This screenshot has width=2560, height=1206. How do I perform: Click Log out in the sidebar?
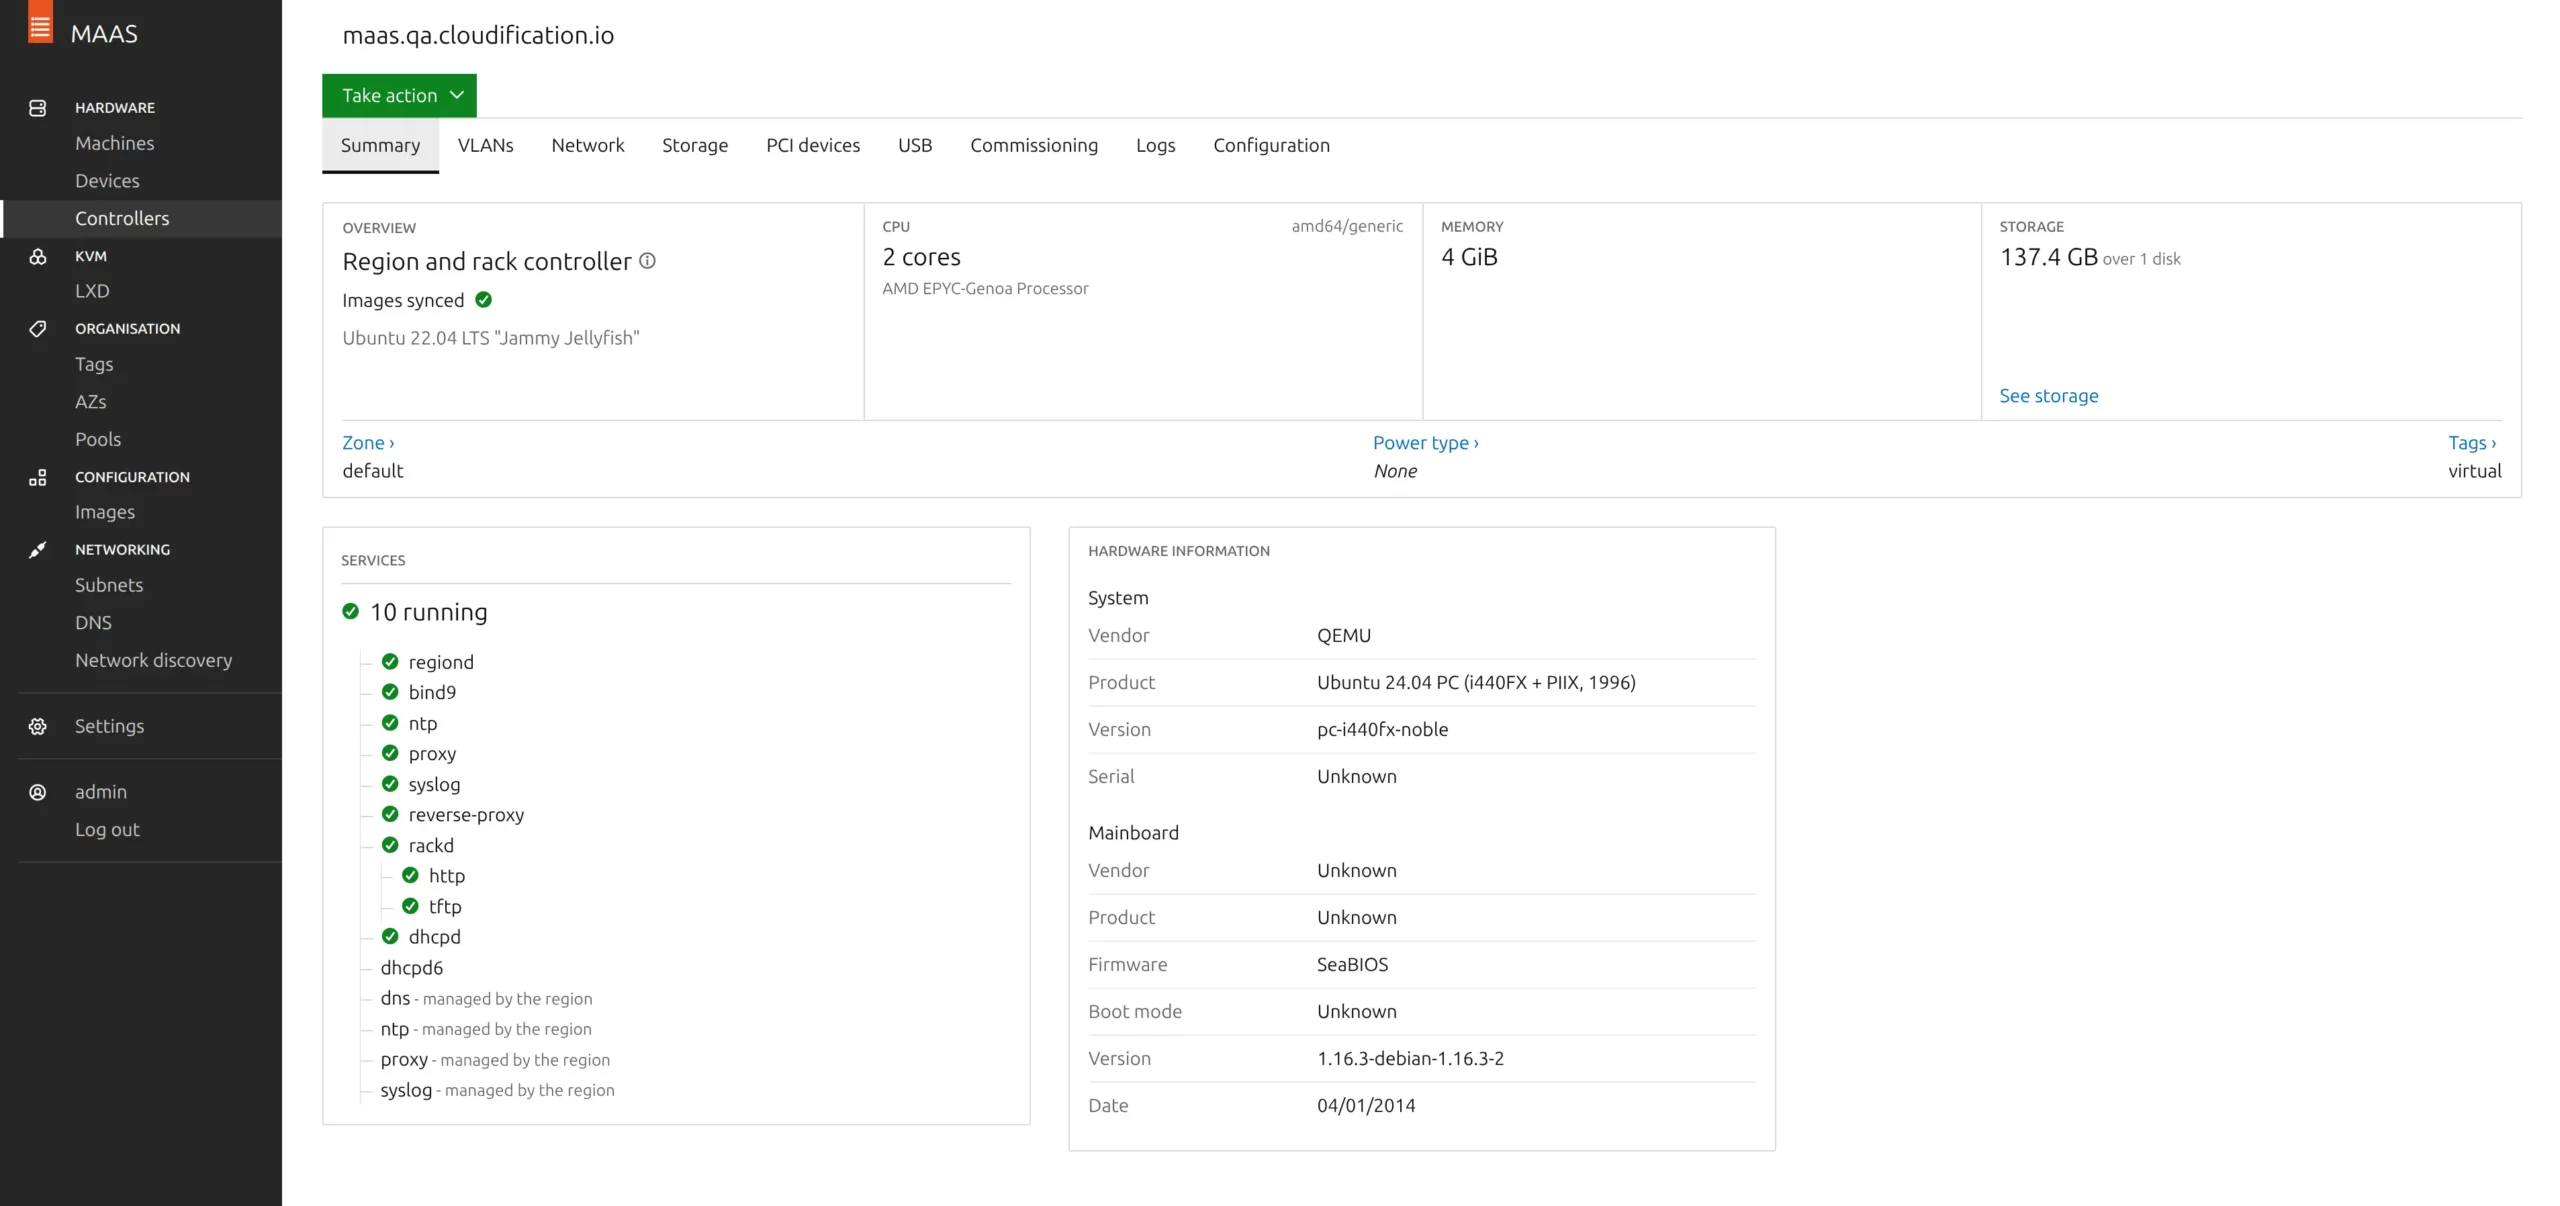click(107, 830)
